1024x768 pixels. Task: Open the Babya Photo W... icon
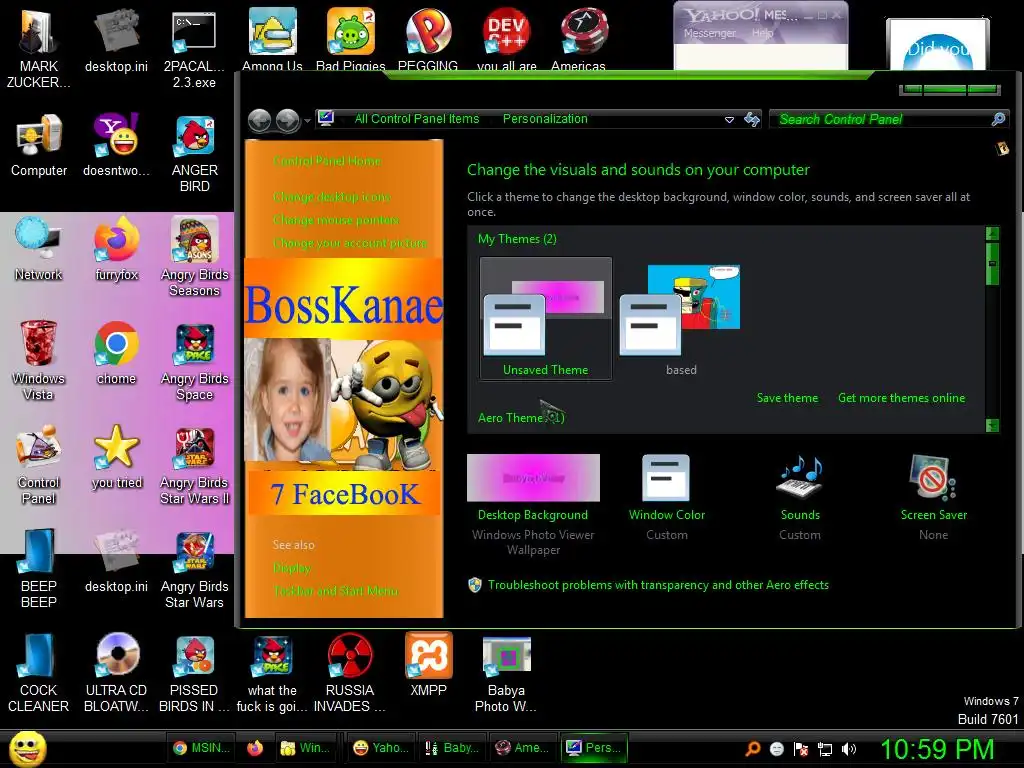click(x=506, y=656)
